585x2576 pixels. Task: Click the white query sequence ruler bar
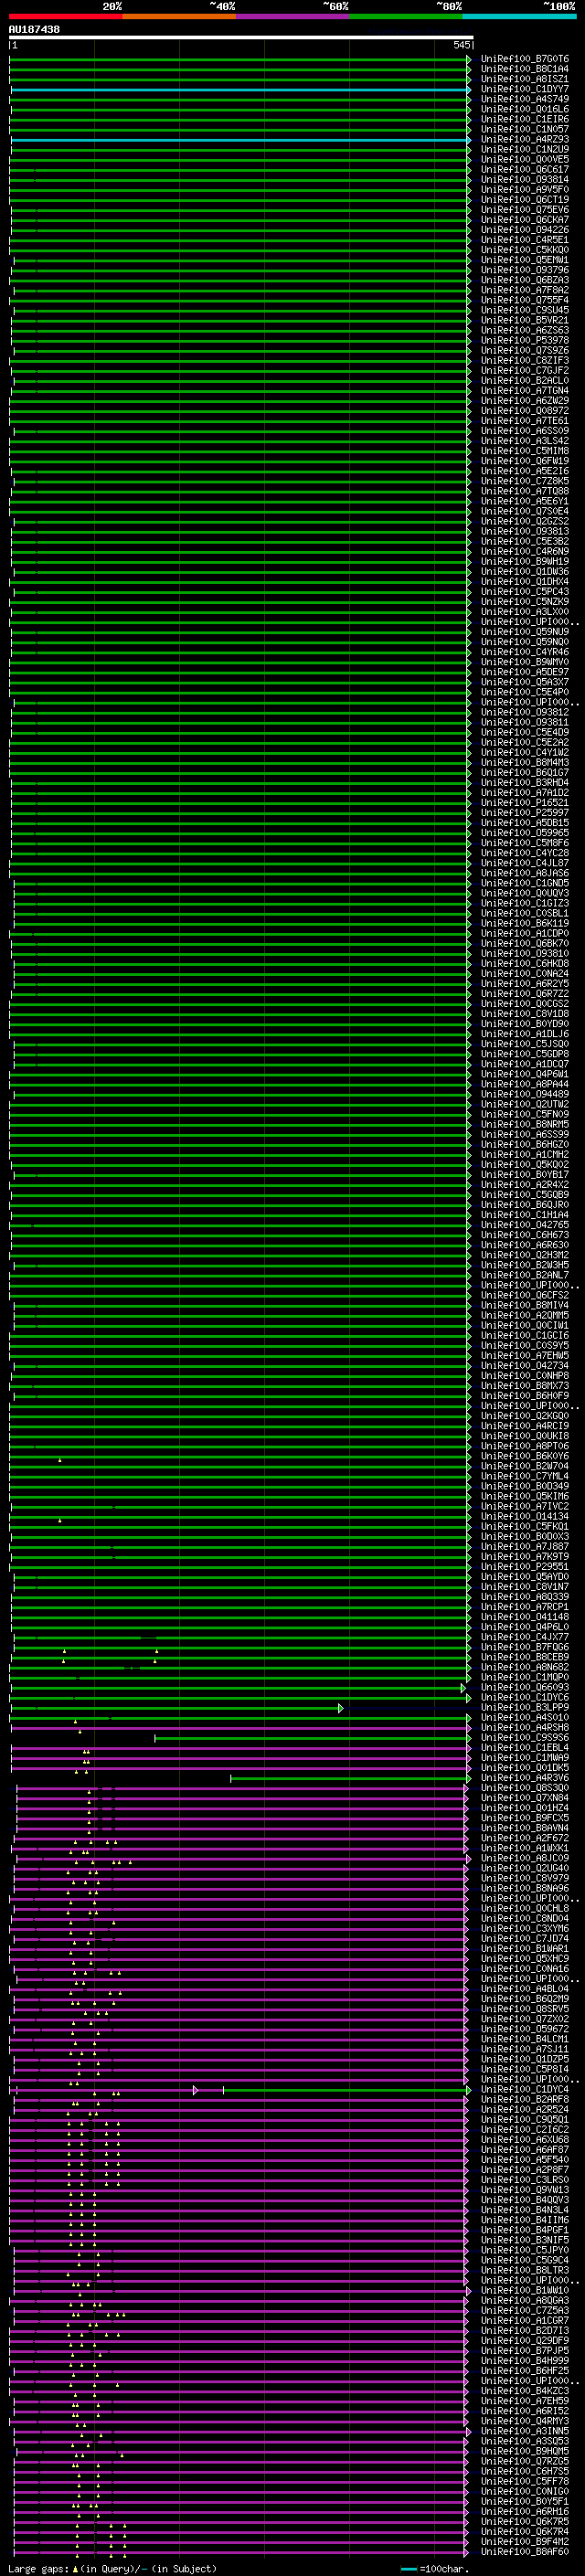(x=240, y=37)
